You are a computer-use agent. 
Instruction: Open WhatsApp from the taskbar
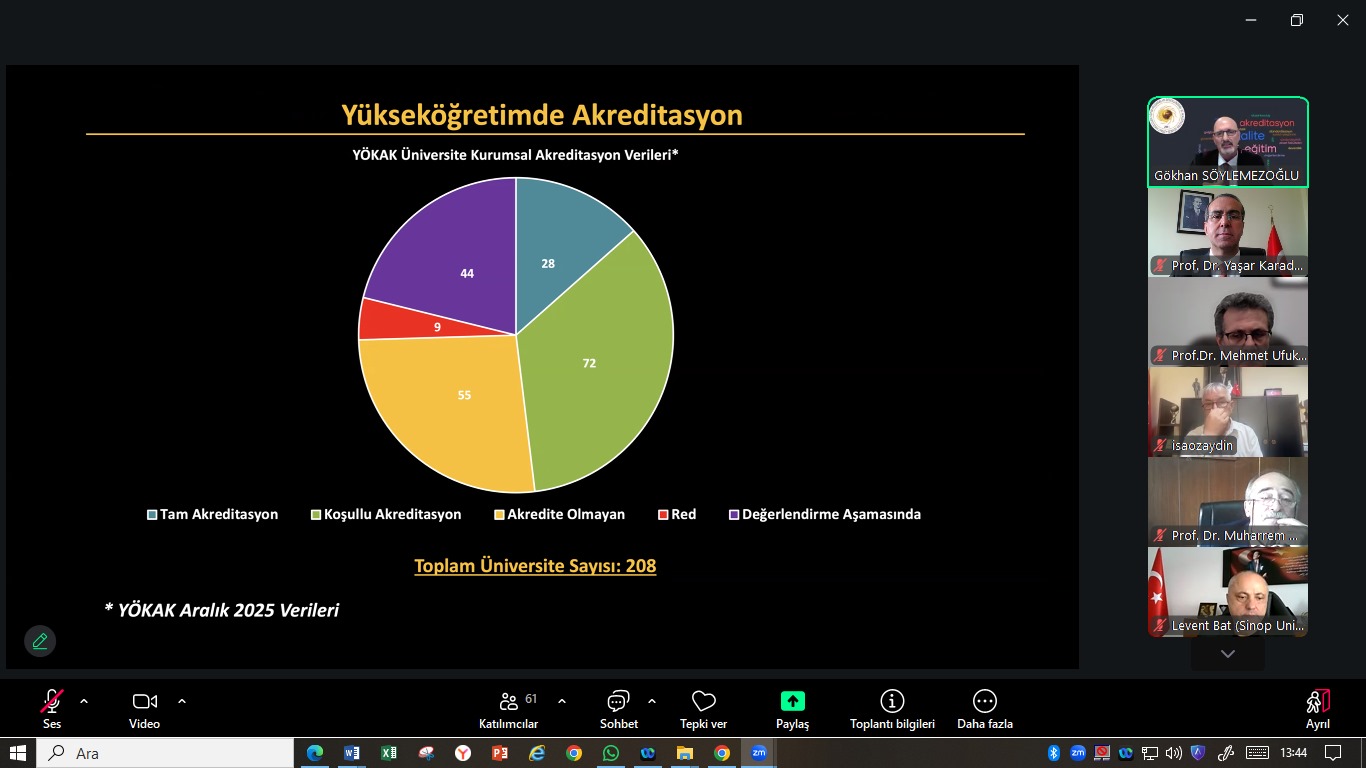[610, 753]
